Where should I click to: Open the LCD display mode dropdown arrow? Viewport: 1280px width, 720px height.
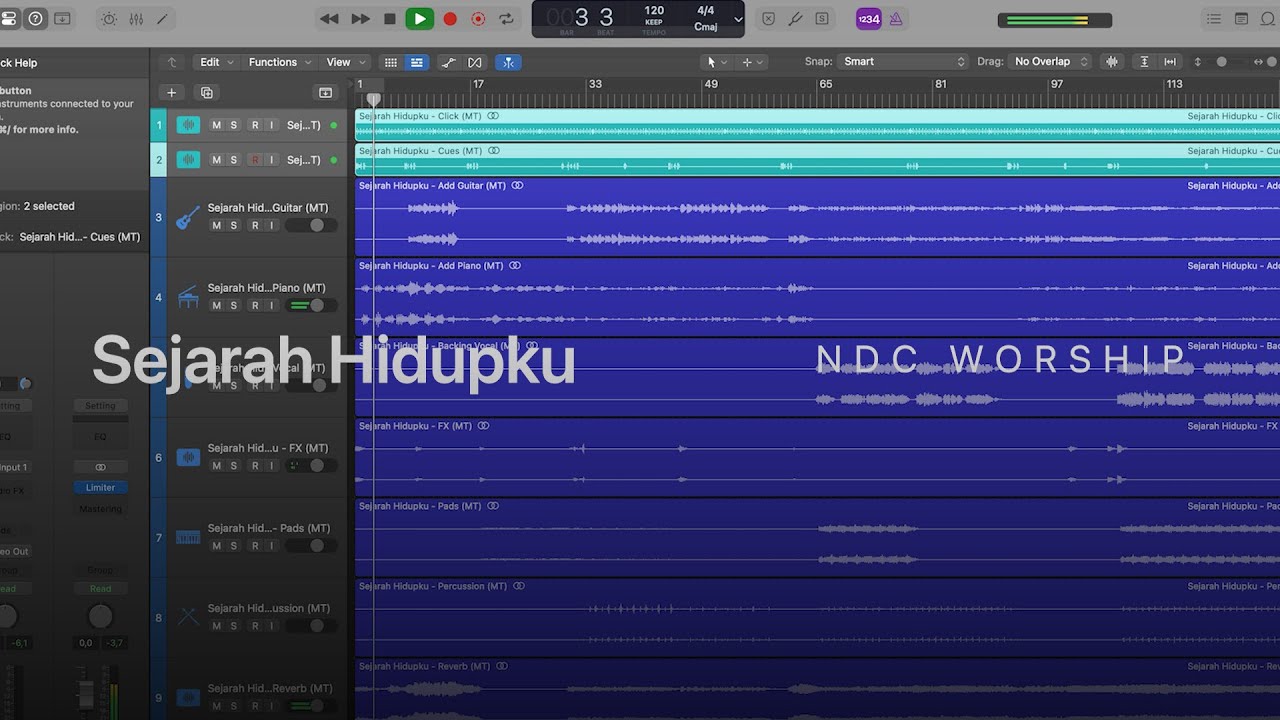[738, 19]
